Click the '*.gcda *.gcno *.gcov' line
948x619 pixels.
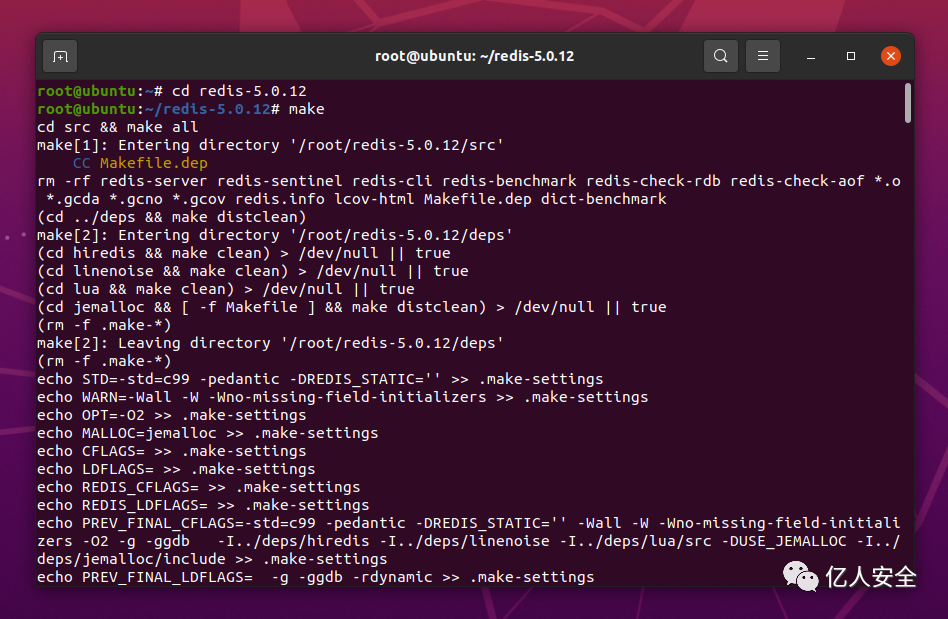[356, 199]
